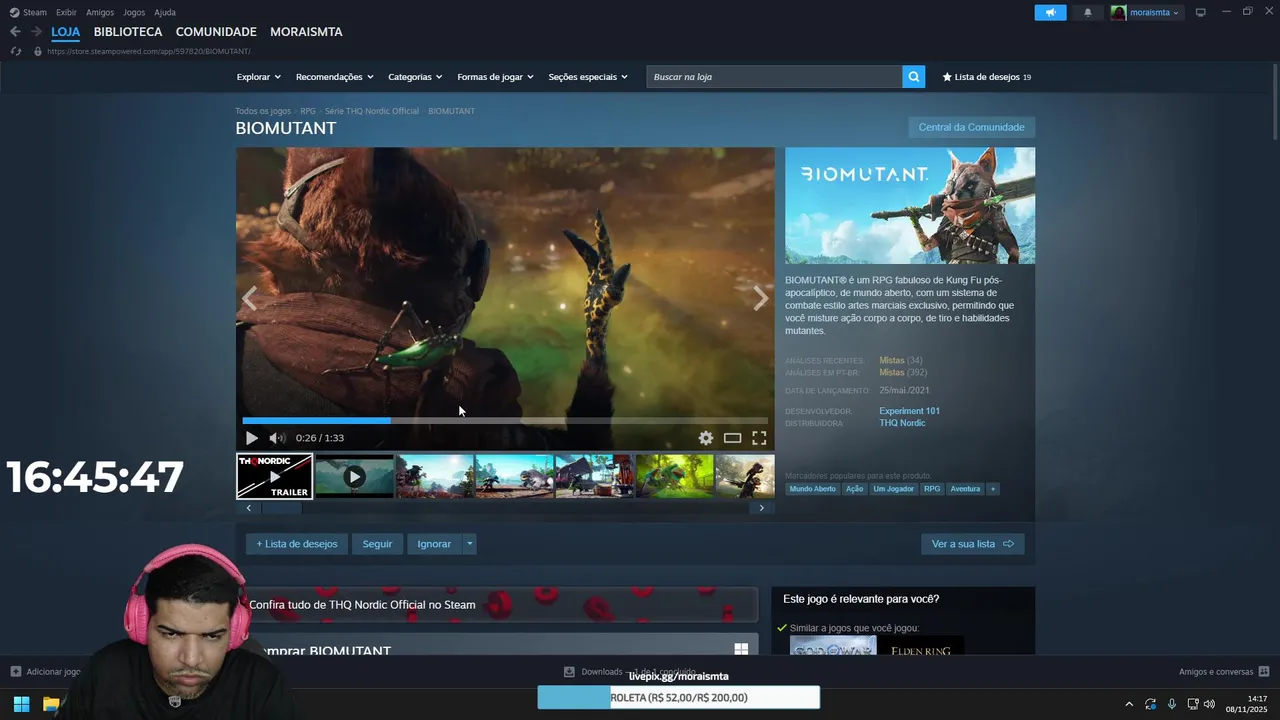Open the big picture mode icon
The image size is (1280, 720).
click(1200, 12)
